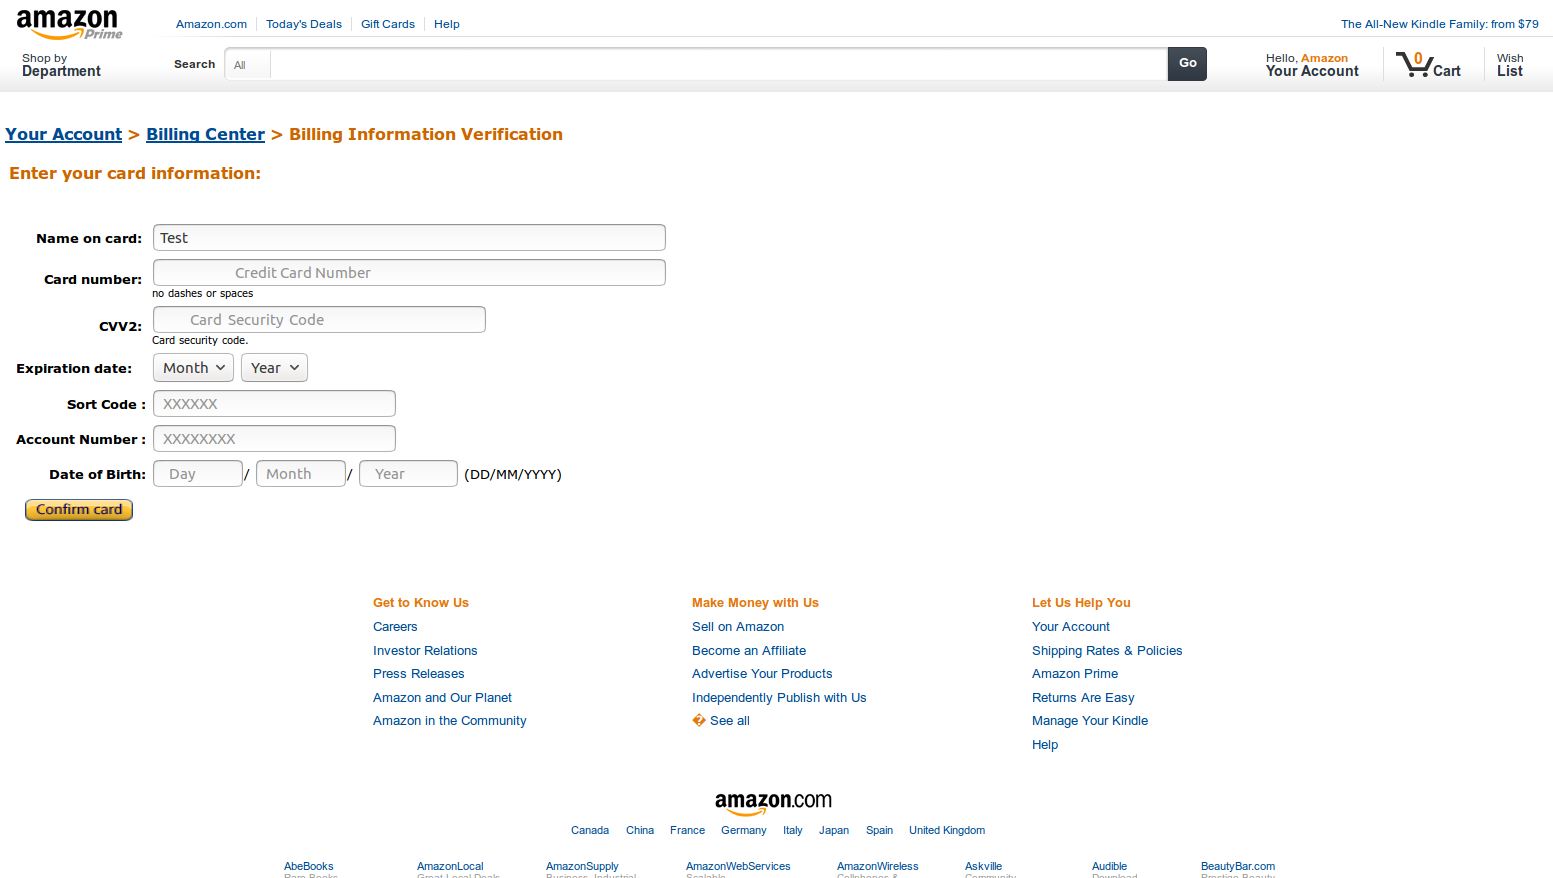Open the Audible link

click(x=1109, y=867)
